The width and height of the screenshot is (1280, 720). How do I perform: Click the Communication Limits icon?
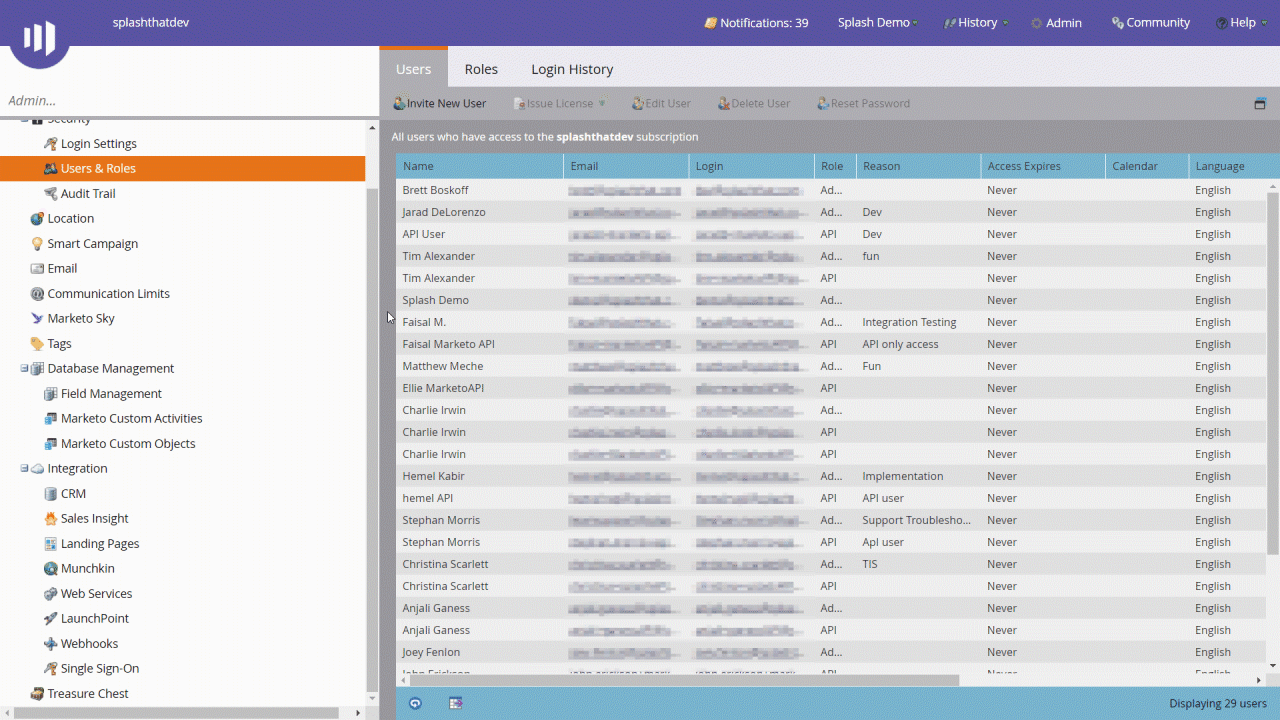coord(37,294)
